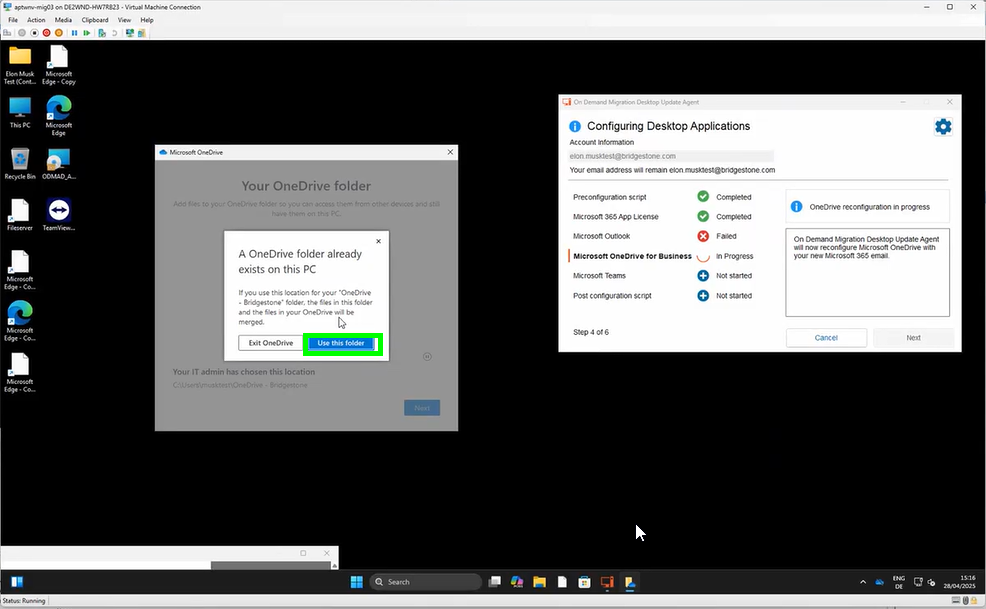986x609 pixels.
Task: Click the On Demand Migration taskbar icon
Action: [x=607, y=582]
